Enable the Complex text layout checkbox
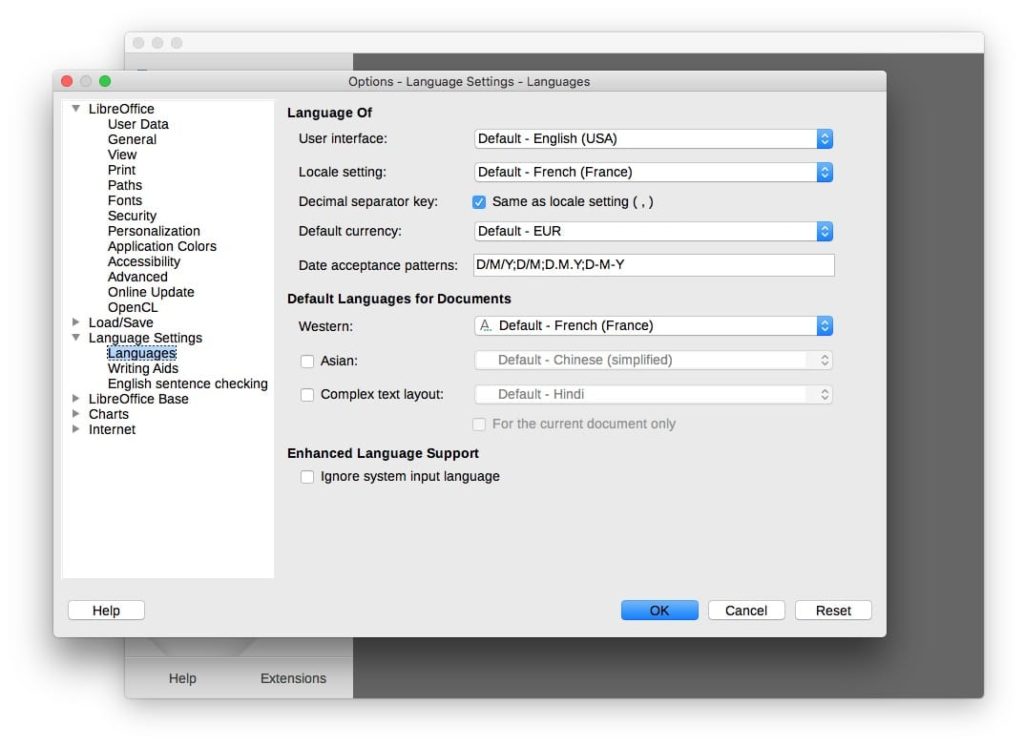1024x746 pixels. click(x=307, y=395)
